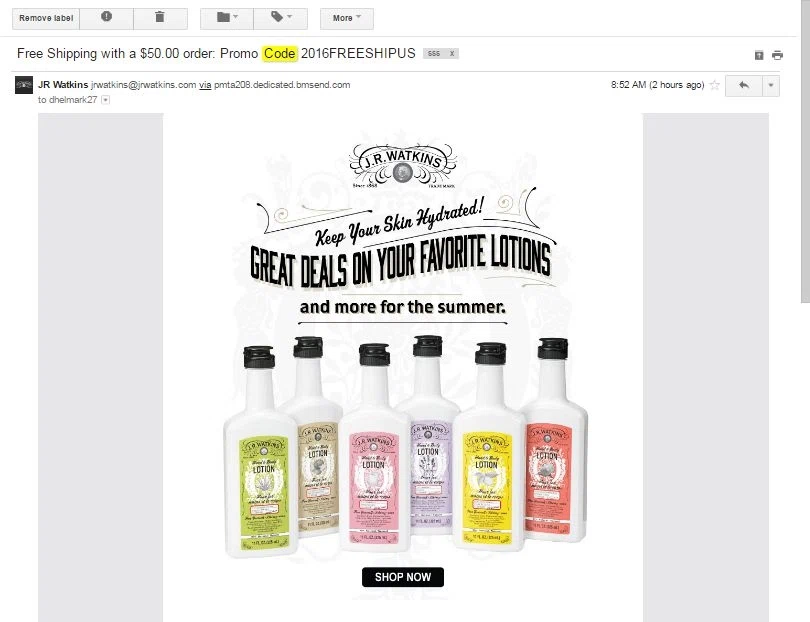The height and width of the screenshot is (622, 810).
Task: Show details arrow next to dhelmark27
Action: coord(105,100)
